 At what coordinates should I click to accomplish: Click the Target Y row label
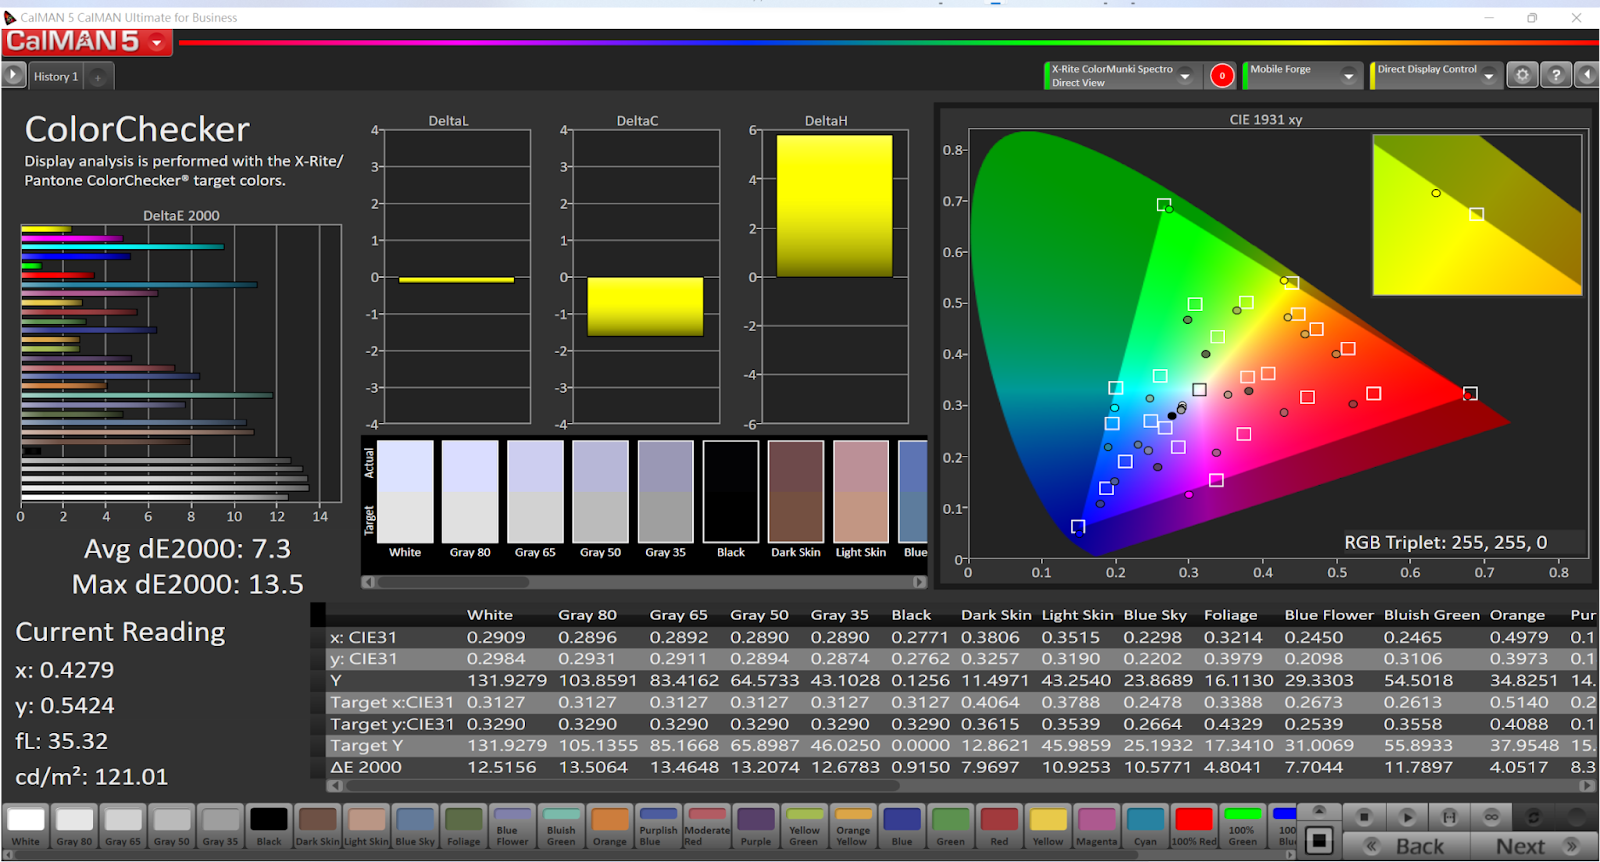[x=366, y=745]
